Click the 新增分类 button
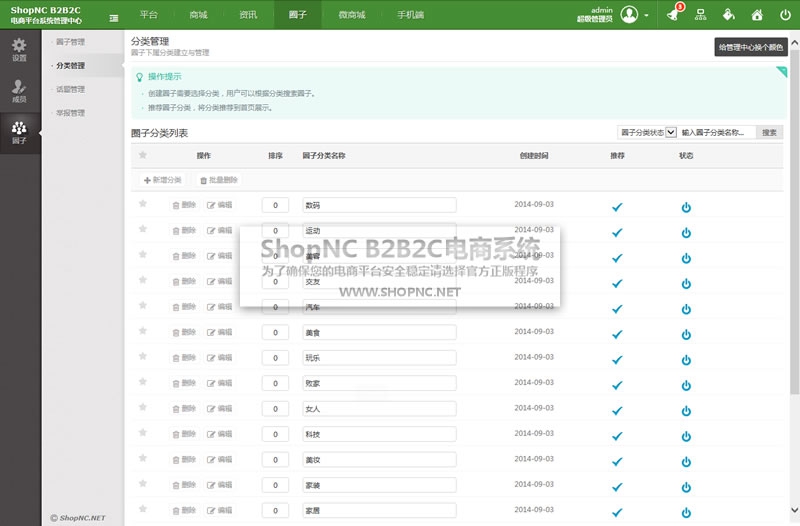This screenshot has width=800, height=526. tap(163, 180)
